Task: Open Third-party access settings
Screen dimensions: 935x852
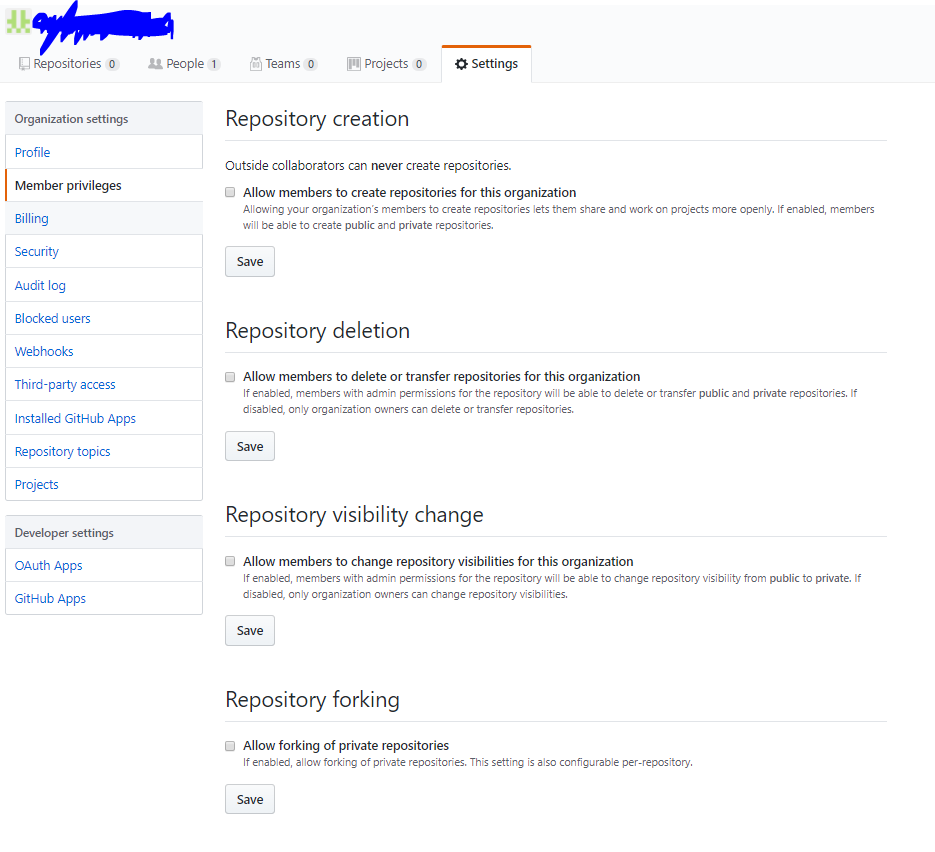Action: click(104, 385)
